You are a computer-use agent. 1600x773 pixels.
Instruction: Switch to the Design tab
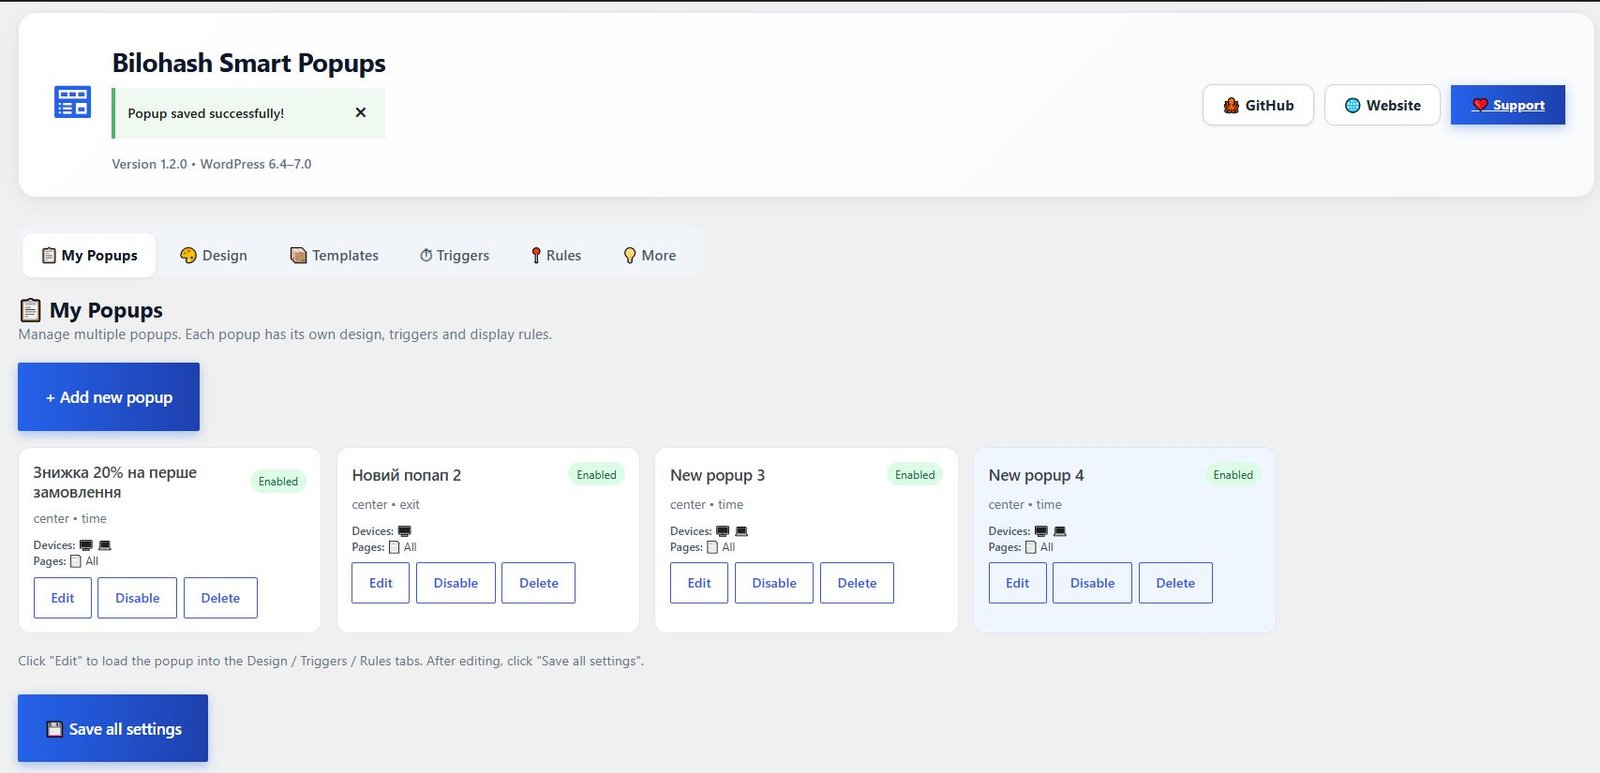tap(213, 255)
